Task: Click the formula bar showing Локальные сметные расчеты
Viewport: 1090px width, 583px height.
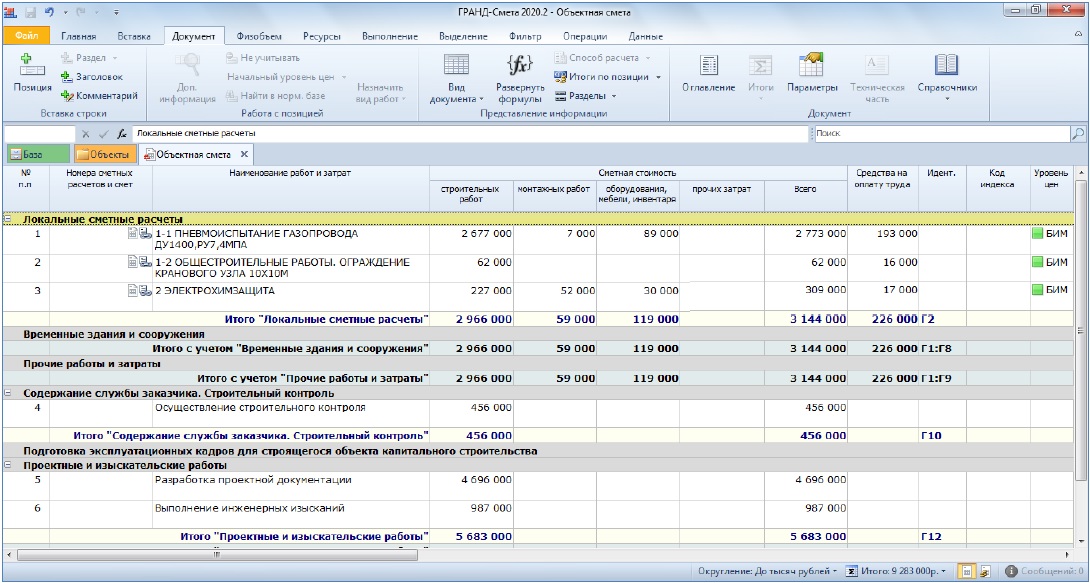Action: click(x=470, y=133)
